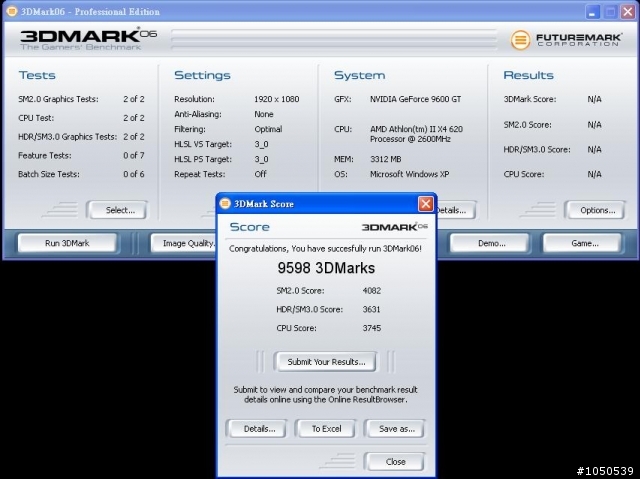
Task: Click '3DMark Score:' label in Results
Action: click(530, 99)
